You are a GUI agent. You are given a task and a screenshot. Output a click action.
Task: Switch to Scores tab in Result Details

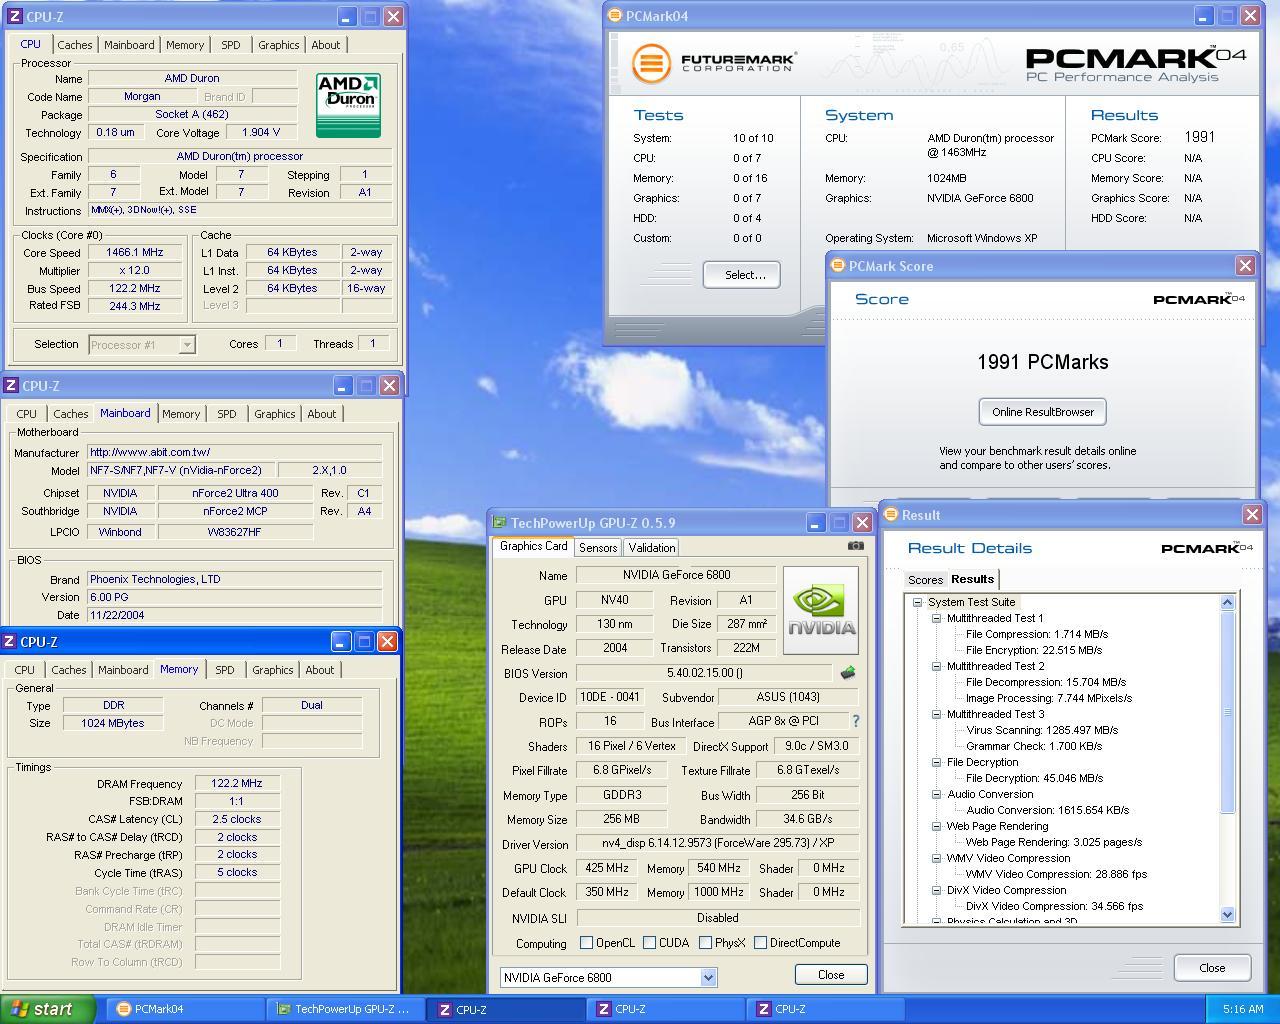925,580
